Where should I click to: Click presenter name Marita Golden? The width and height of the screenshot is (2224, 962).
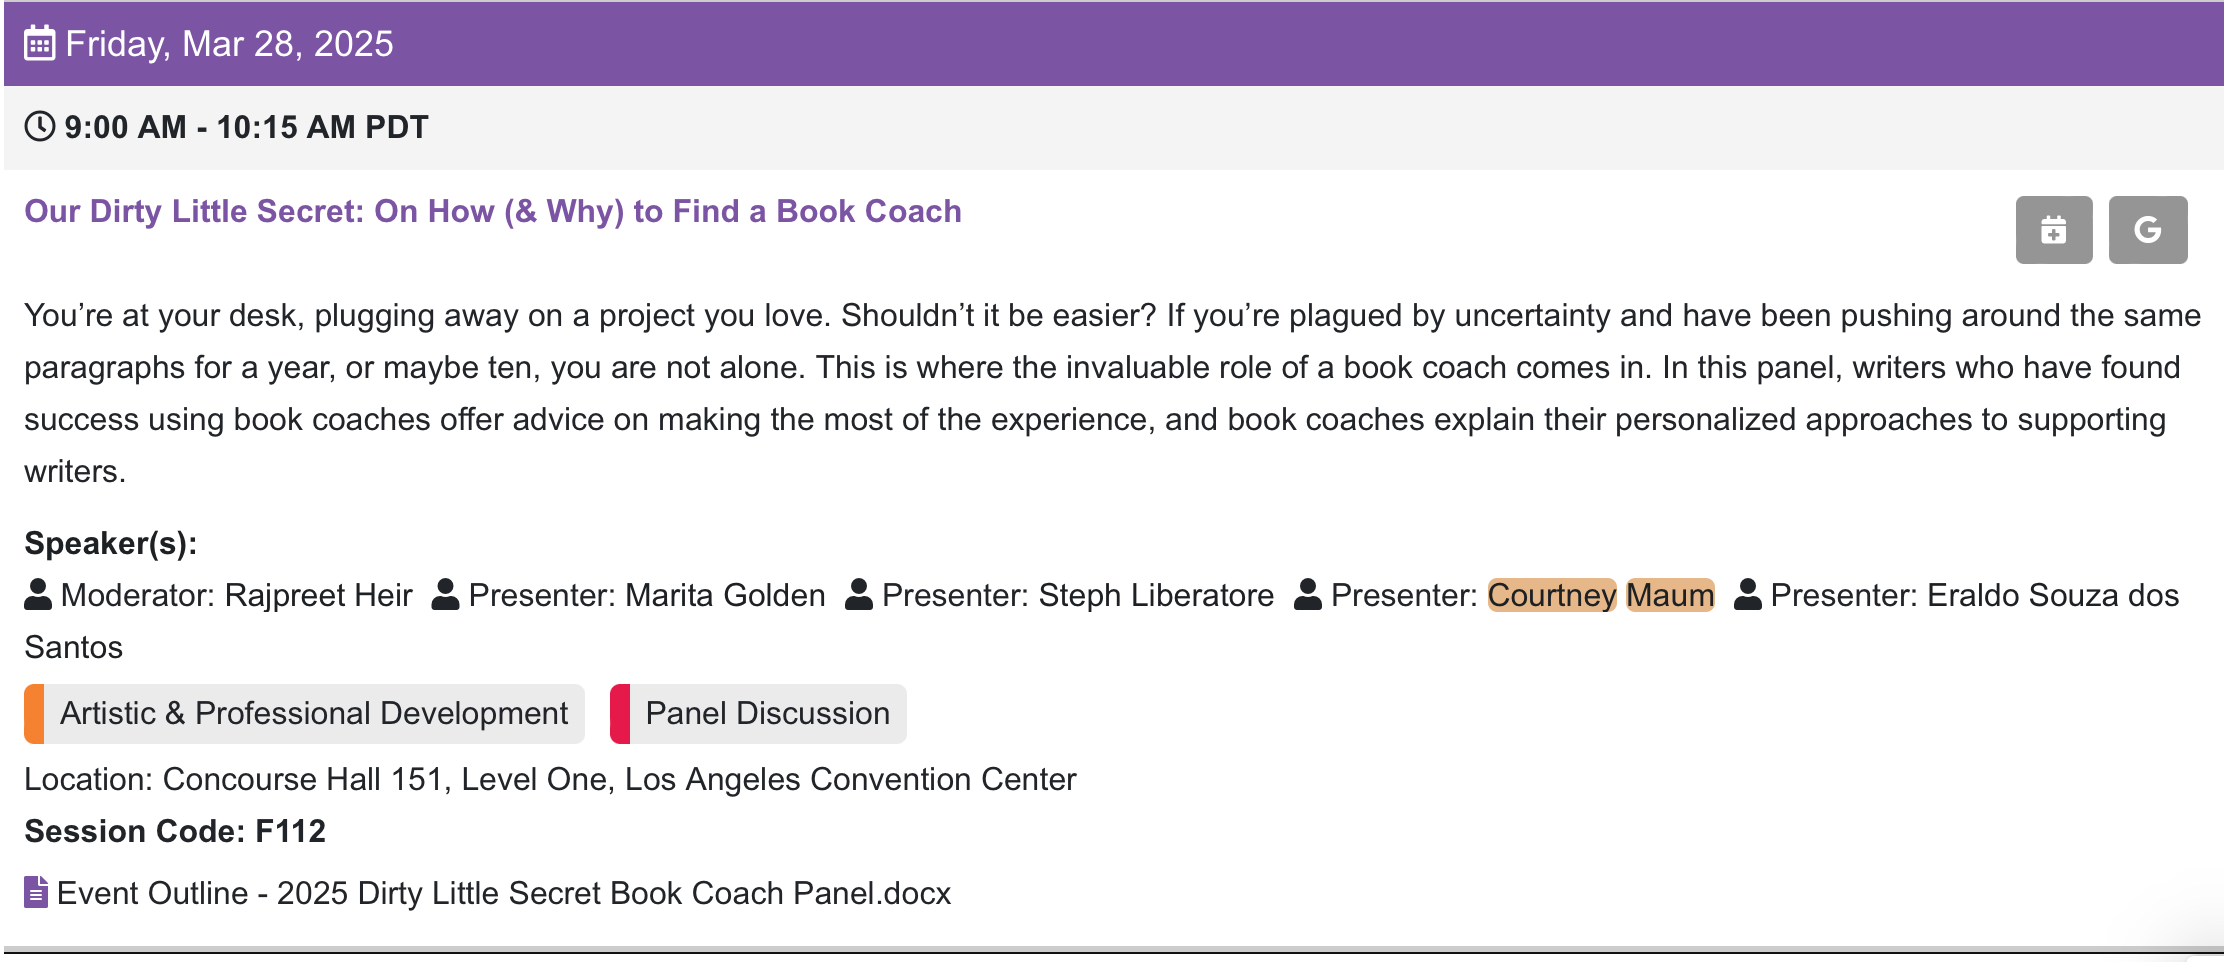(x=725, y=595)
